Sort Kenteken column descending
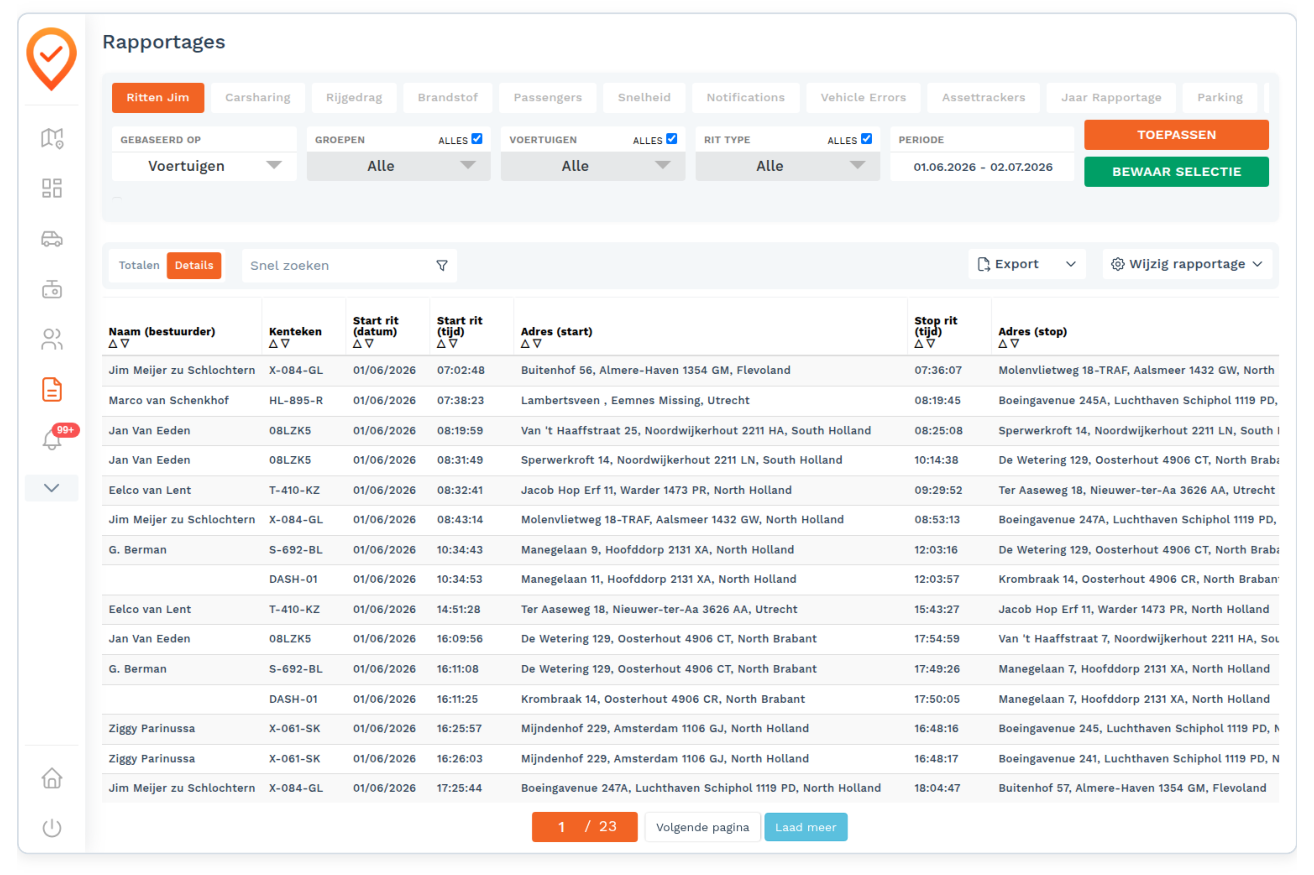This screenshot has height=875, width=1314. (285, 344)
